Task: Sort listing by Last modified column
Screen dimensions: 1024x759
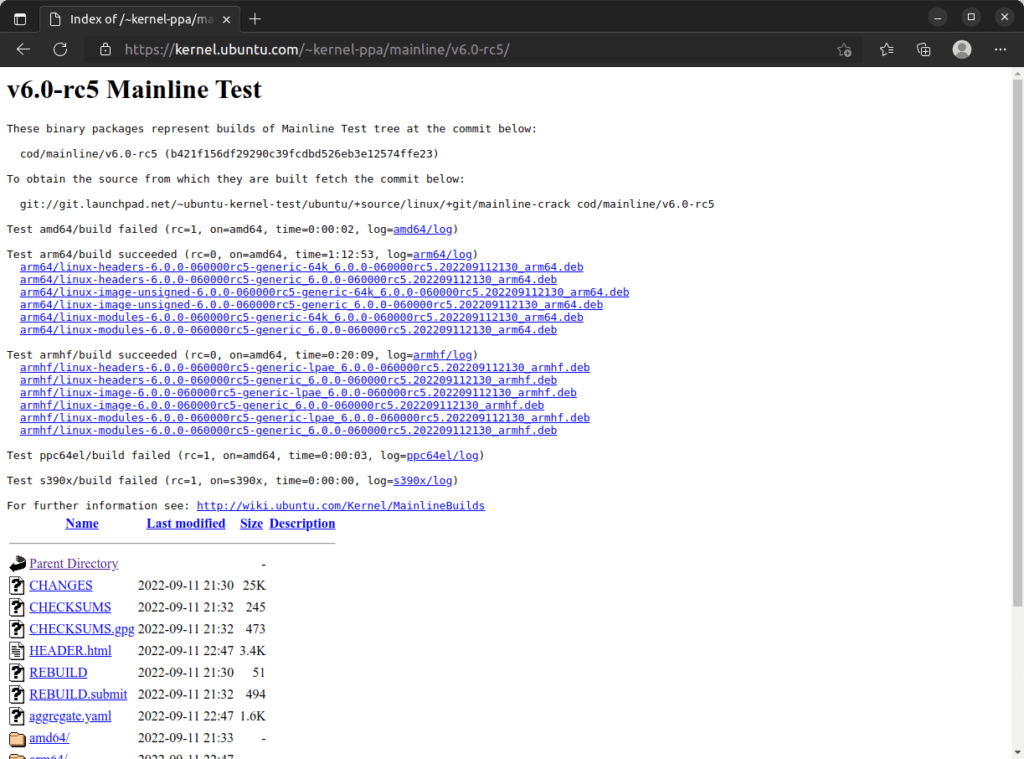Action: 185,523
